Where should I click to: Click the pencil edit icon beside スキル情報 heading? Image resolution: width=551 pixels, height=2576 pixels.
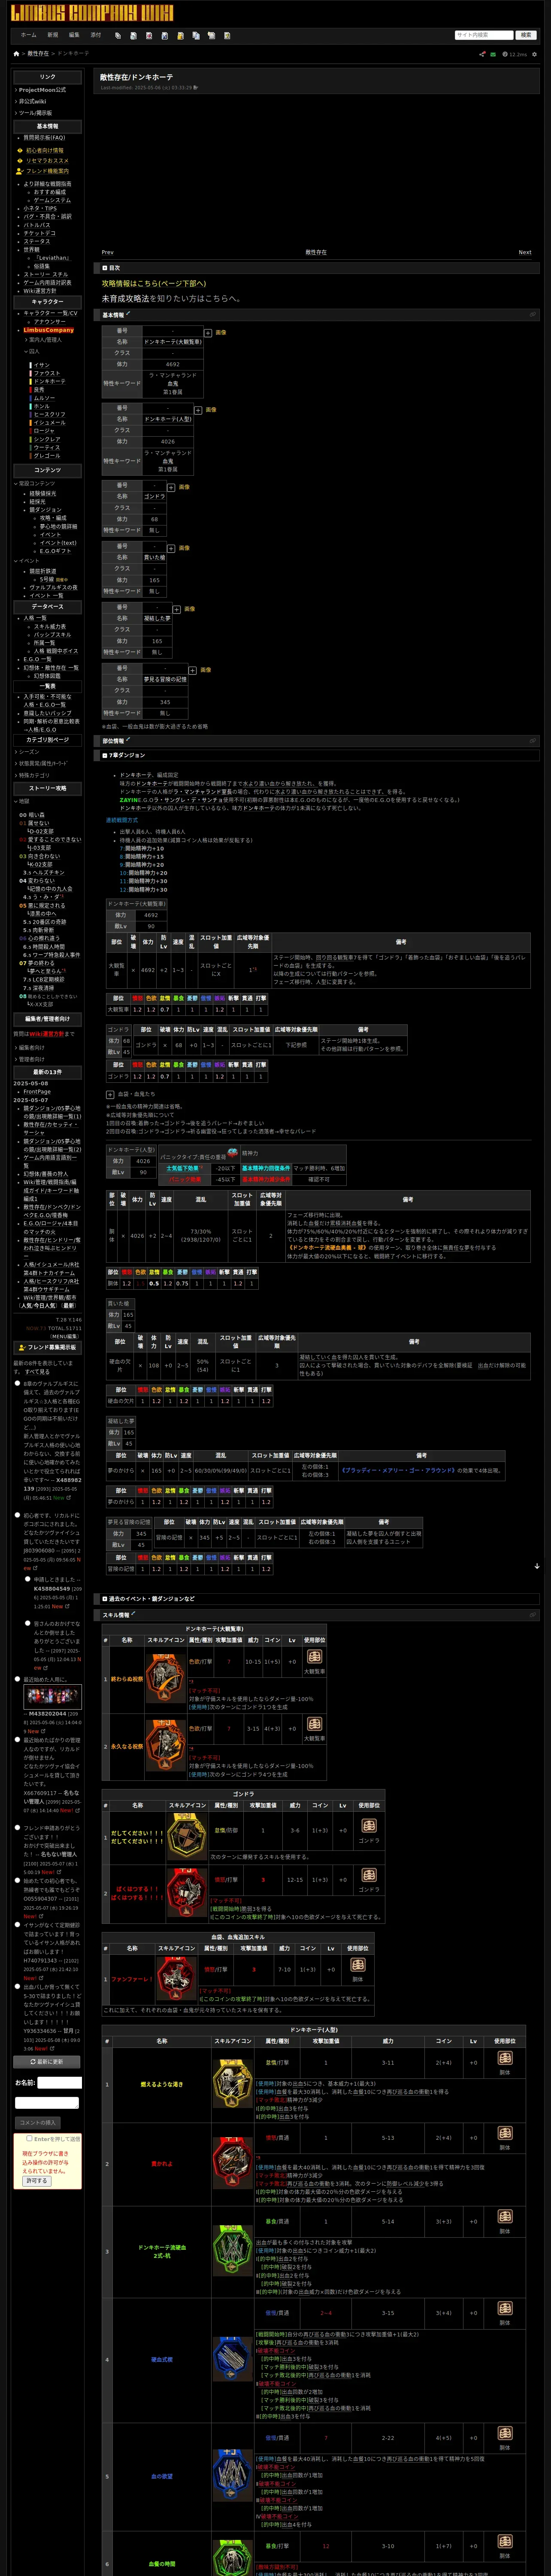pos(133,1614)
